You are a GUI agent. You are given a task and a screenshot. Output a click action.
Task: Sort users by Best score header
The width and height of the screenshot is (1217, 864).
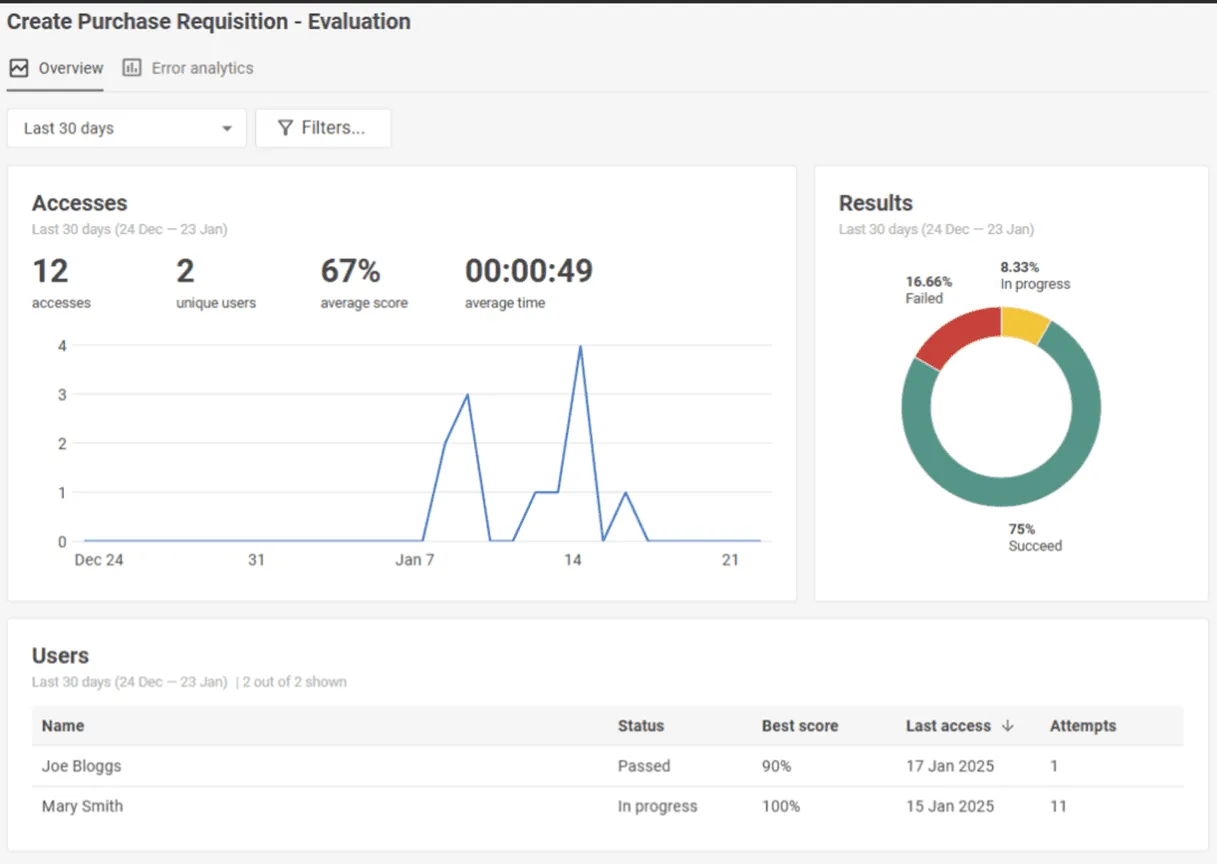(x=800, y=726)
